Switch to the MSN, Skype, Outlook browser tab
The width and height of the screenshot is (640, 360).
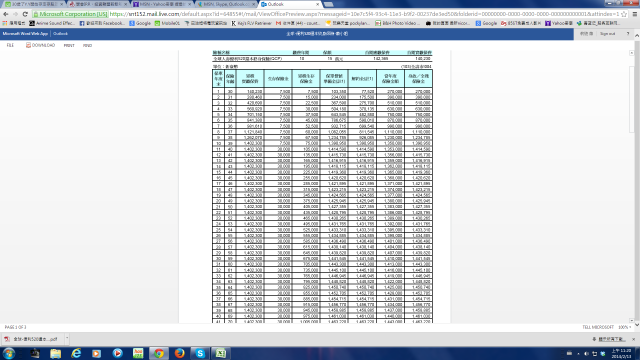tap(226, 4)
